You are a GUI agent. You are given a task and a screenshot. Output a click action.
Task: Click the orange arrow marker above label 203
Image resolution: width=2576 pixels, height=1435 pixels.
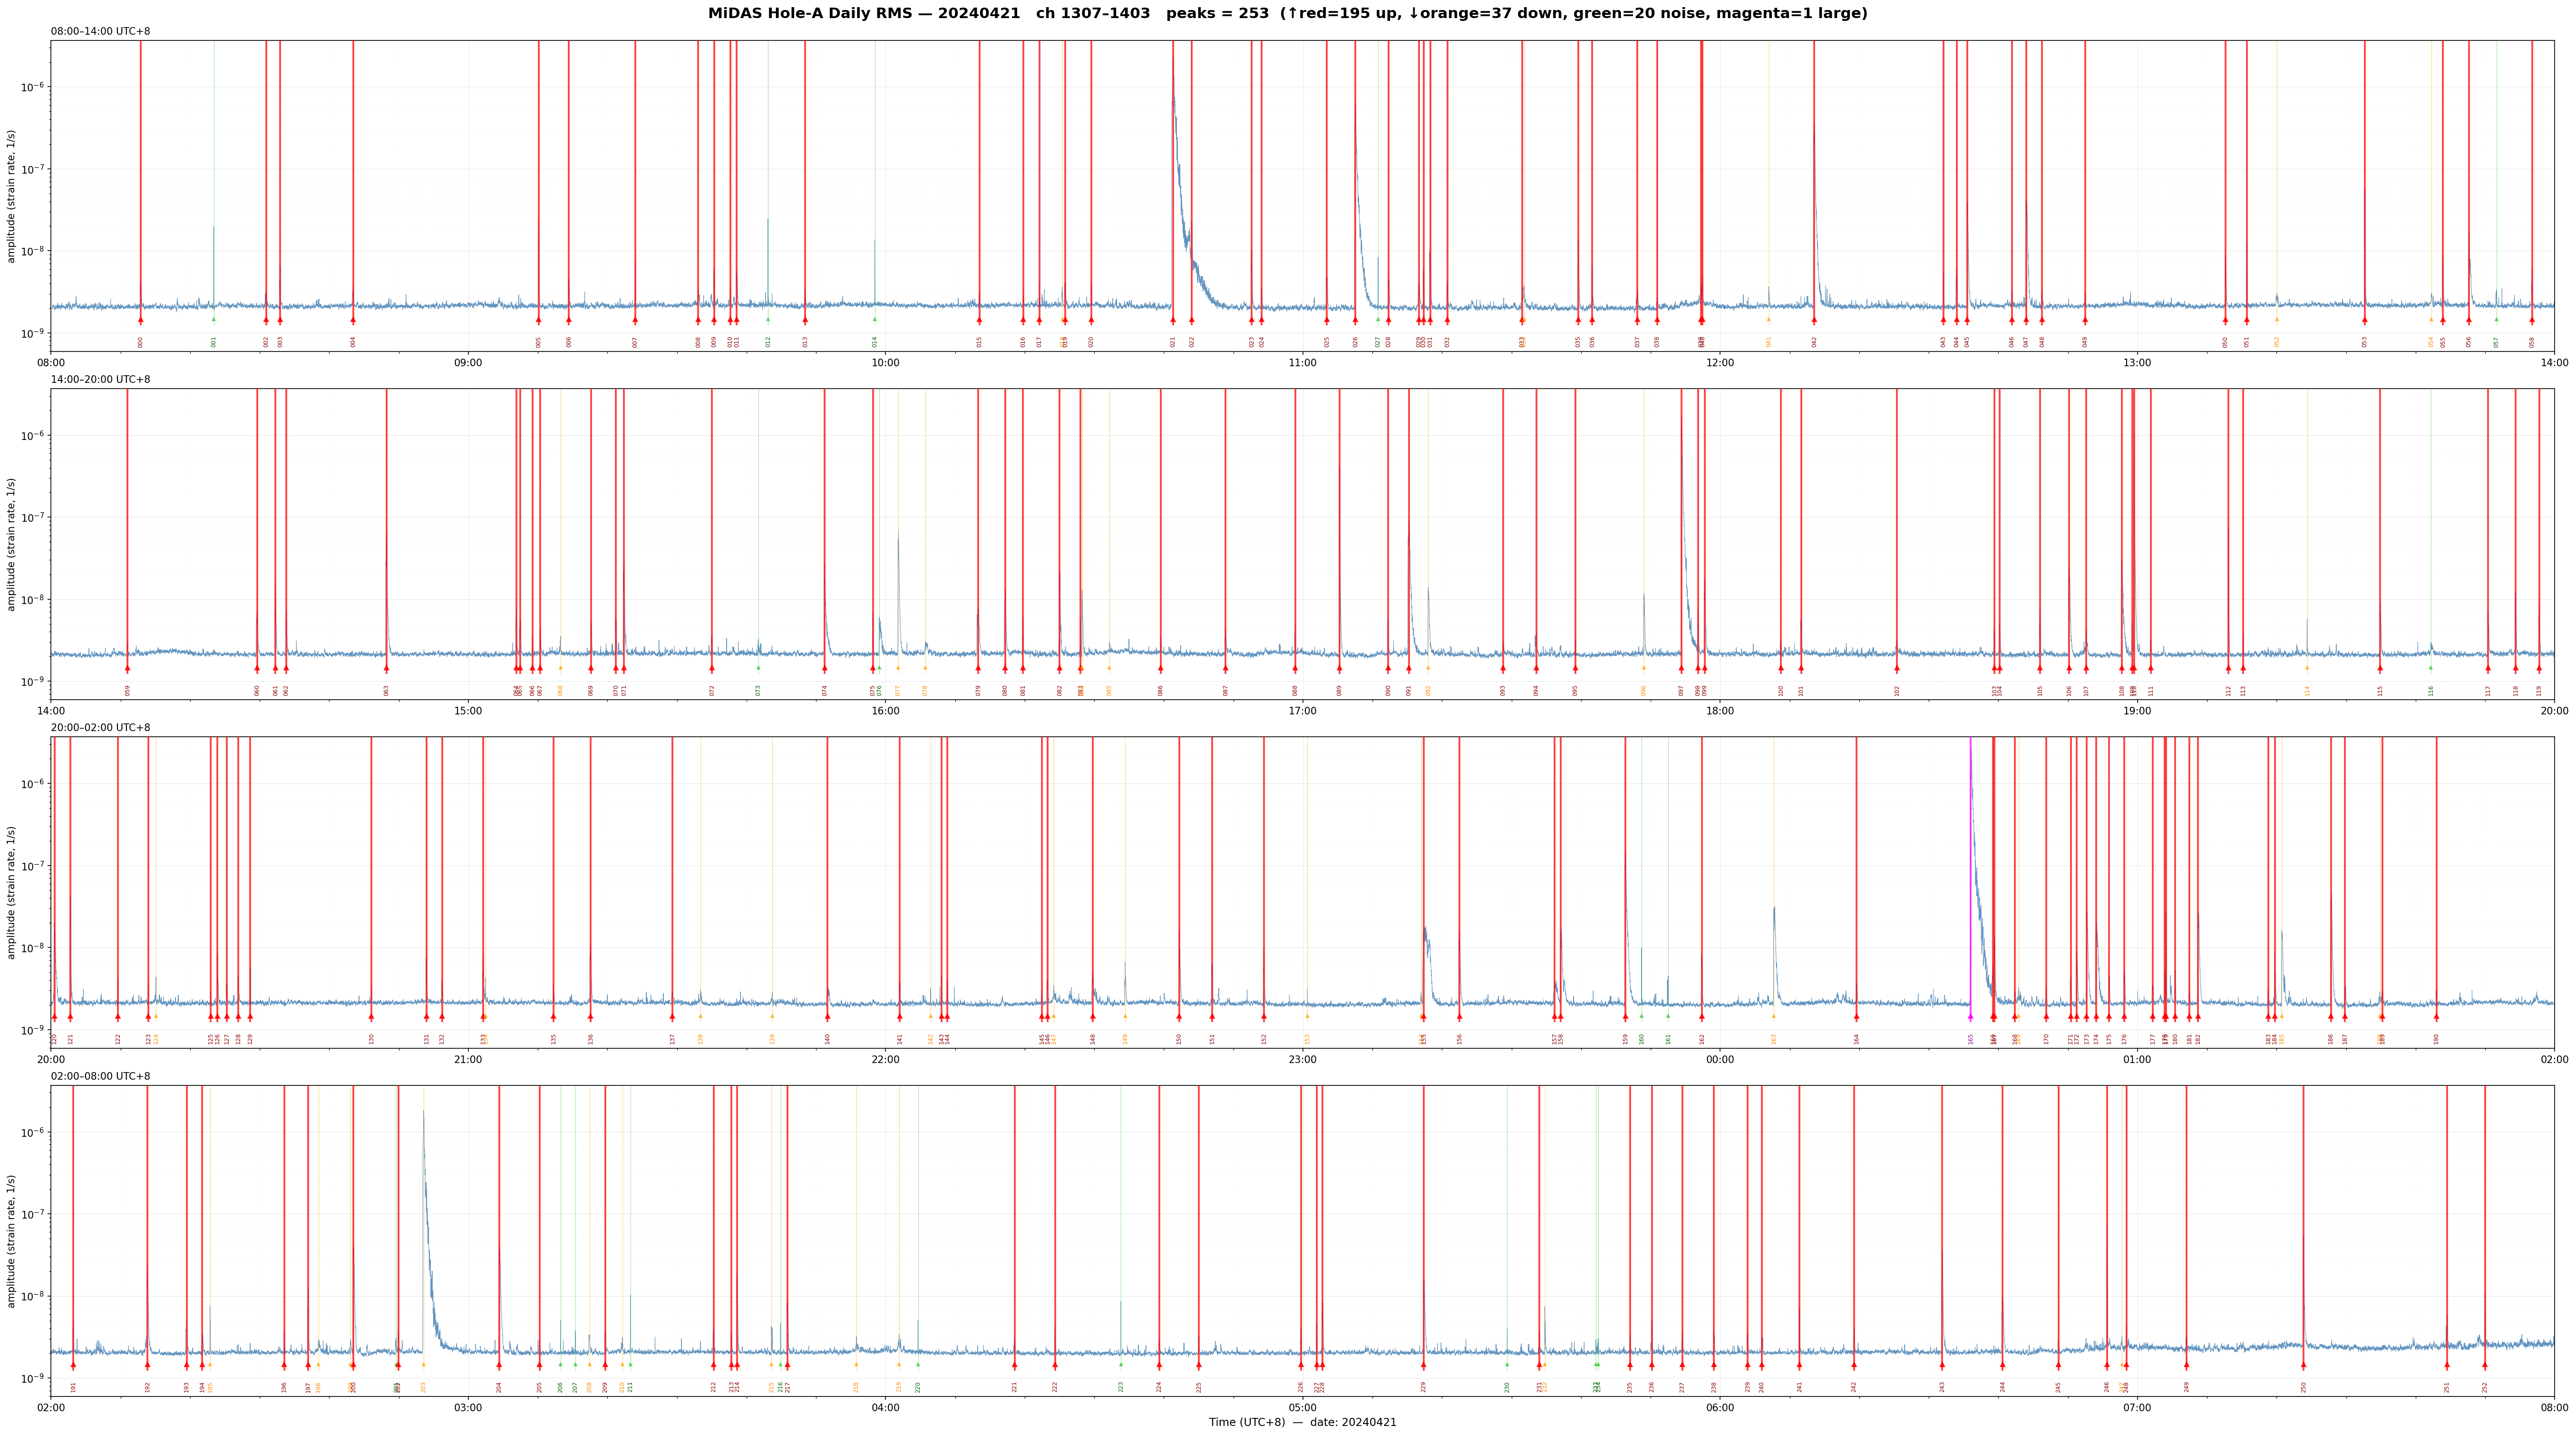[423, 1365]
